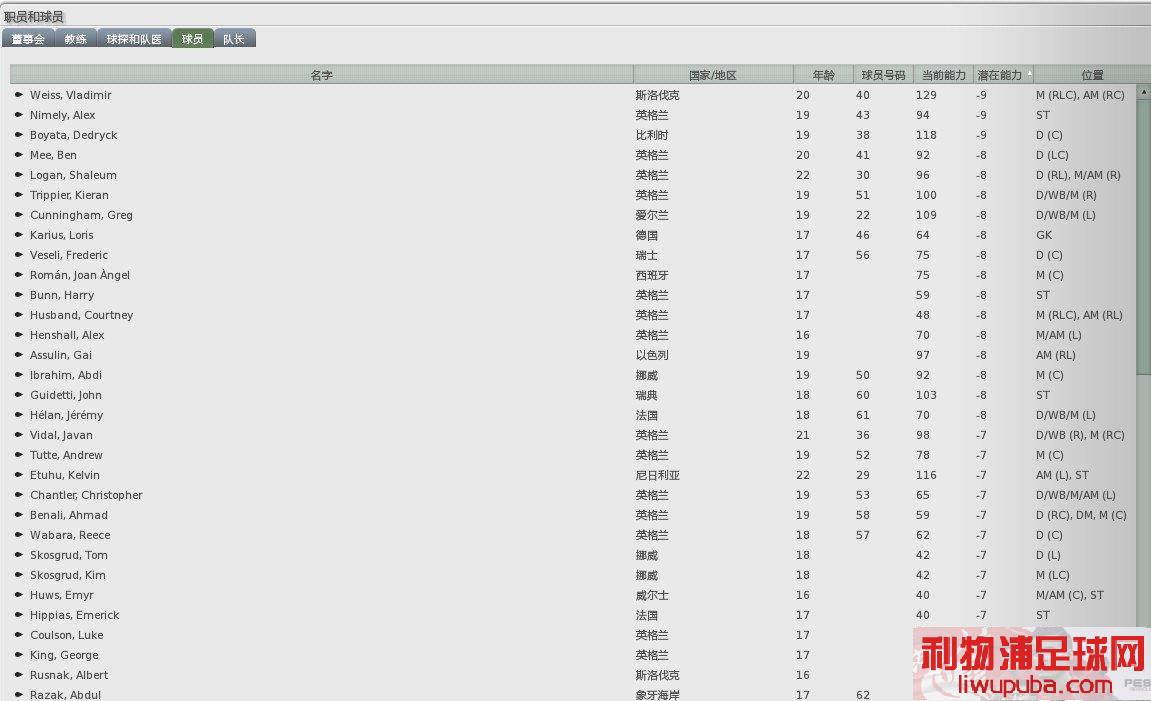Sort by 名字 column header
Image resolution: width=1151 pixels, height=701 pixels.
322,75
